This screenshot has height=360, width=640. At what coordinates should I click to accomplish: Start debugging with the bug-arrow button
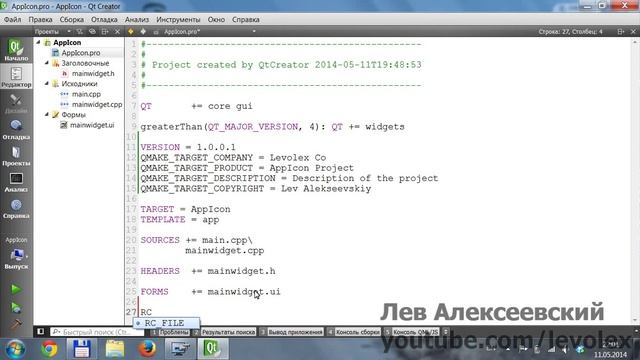point(16,307)
